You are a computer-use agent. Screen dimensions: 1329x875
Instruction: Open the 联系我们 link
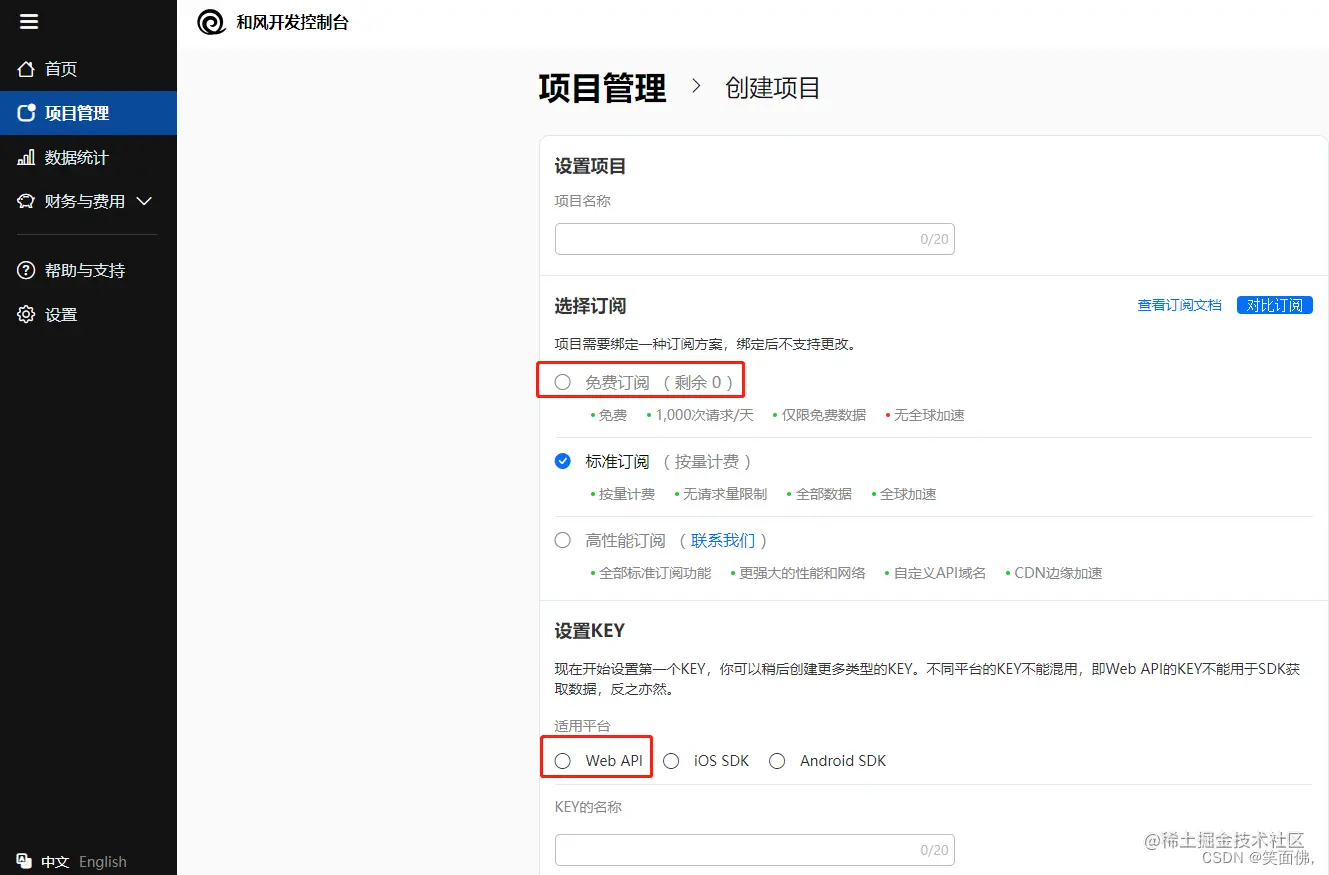(723, 540)
